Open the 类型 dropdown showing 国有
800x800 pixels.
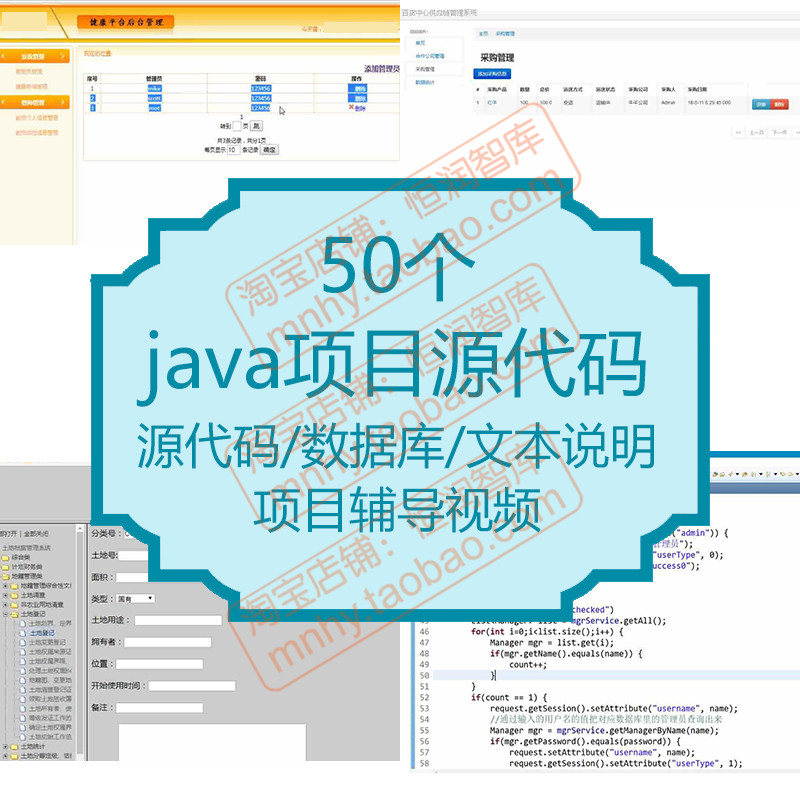(x=135, y=598)
